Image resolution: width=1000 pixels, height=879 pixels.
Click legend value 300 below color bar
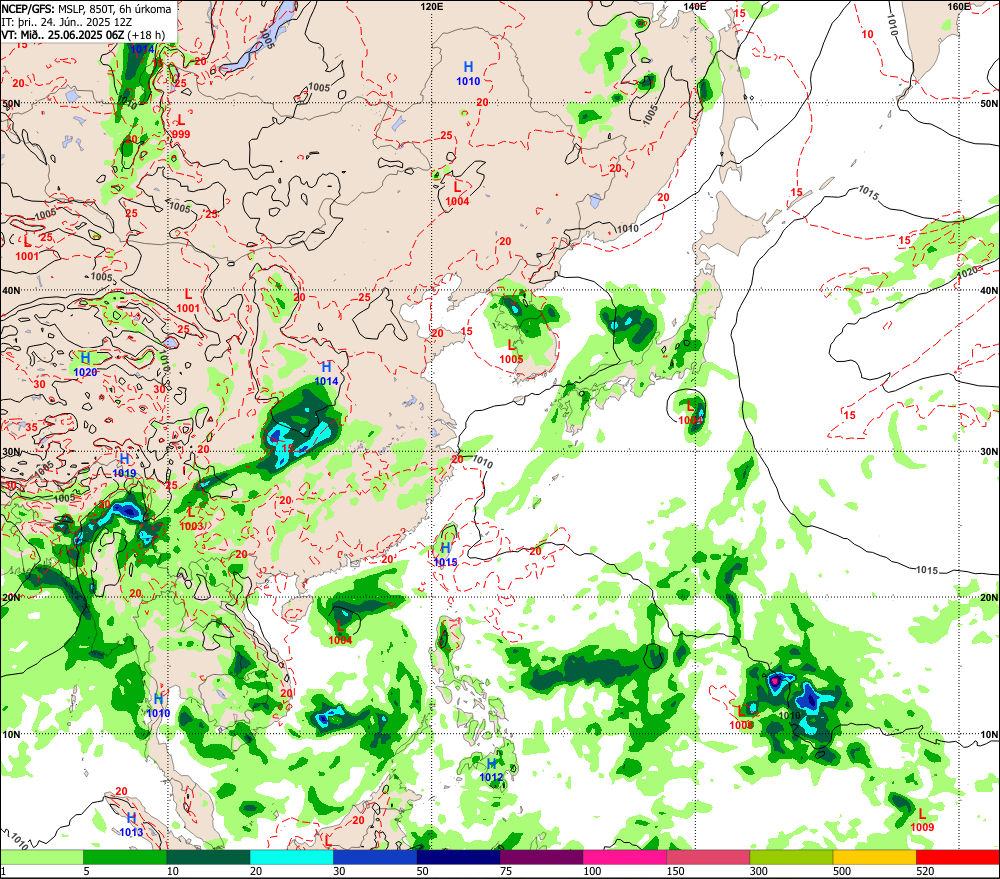pyautogui.click(x=758, y=871)
